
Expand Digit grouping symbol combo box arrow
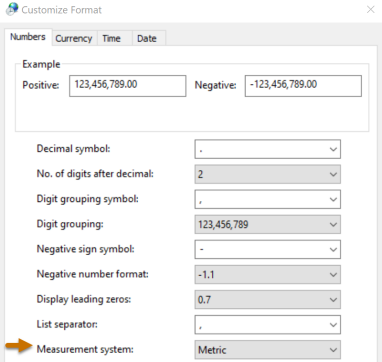333,199
